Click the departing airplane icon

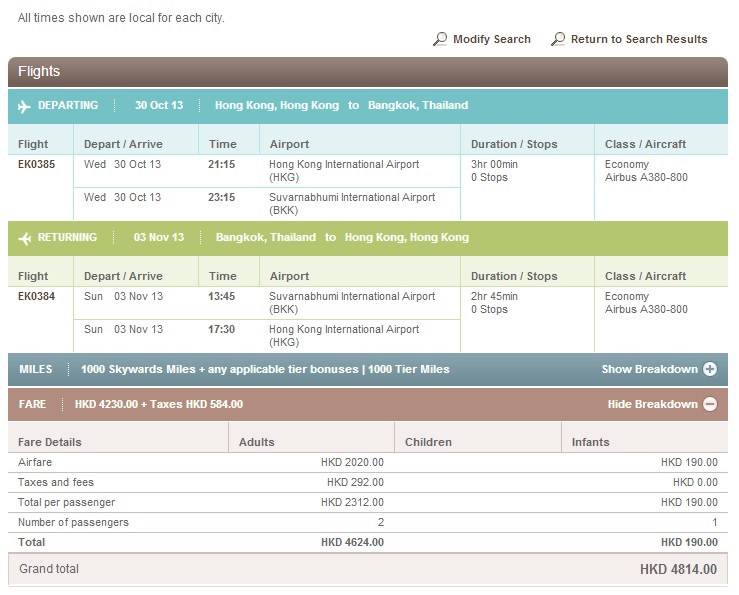click(25, 105)
